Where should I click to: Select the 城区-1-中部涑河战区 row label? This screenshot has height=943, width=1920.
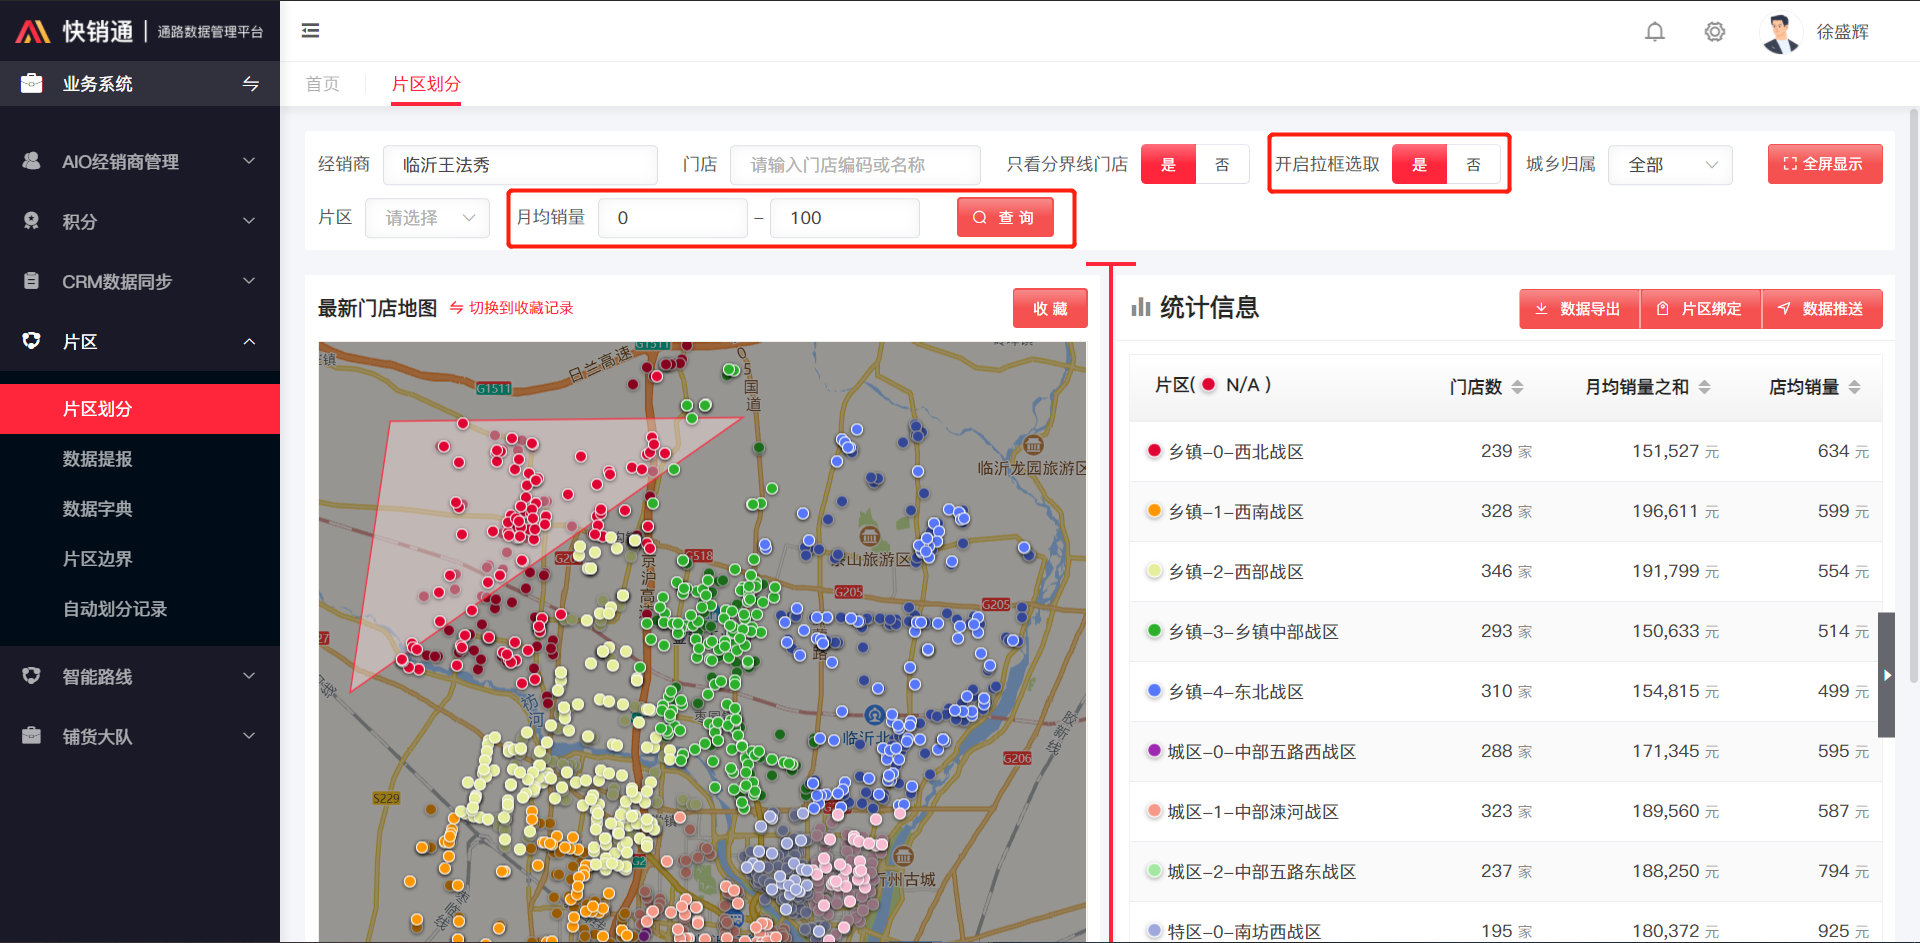point(1253,812)
